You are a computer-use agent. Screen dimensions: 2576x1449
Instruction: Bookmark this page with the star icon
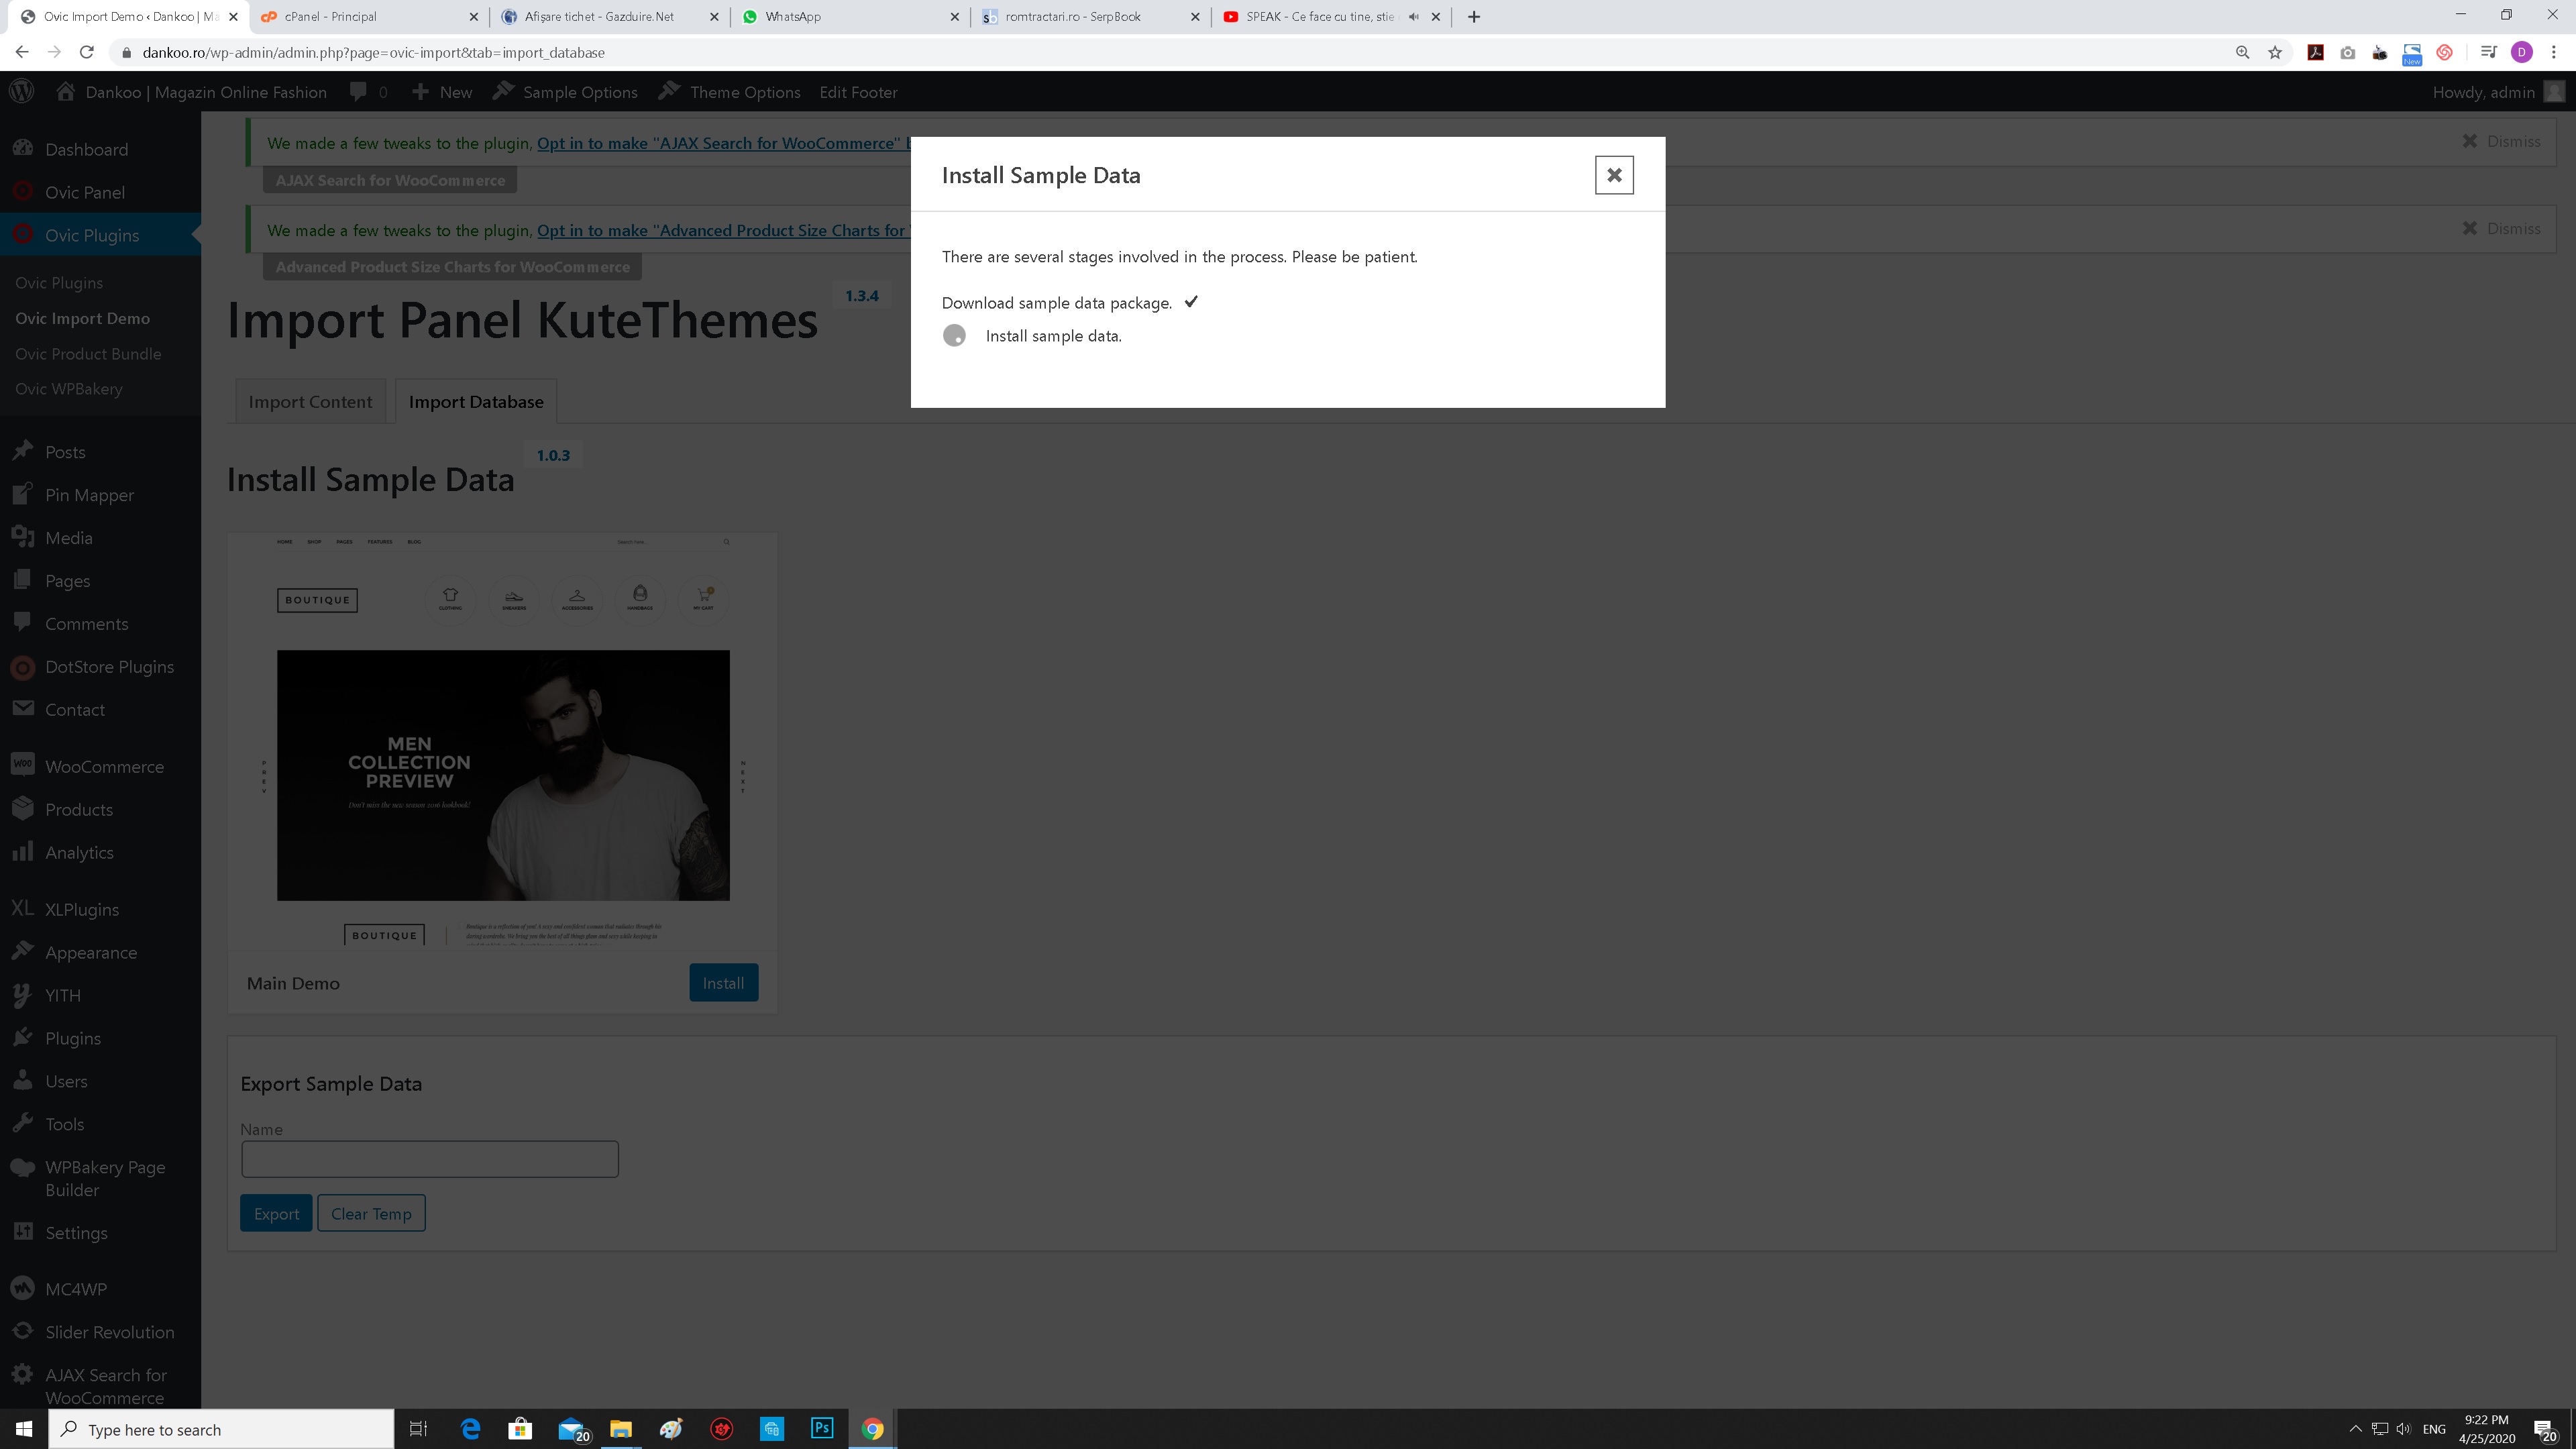pos(2275,52)
